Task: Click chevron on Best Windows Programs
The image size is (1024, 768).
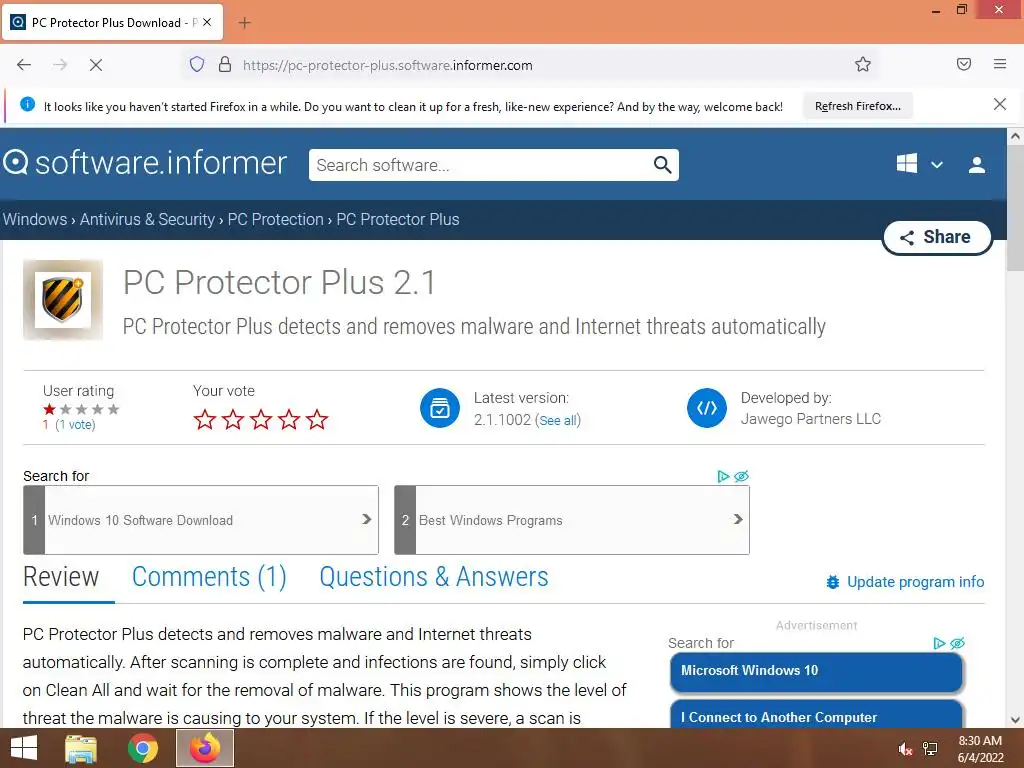Action: click(x=737, y=519)
